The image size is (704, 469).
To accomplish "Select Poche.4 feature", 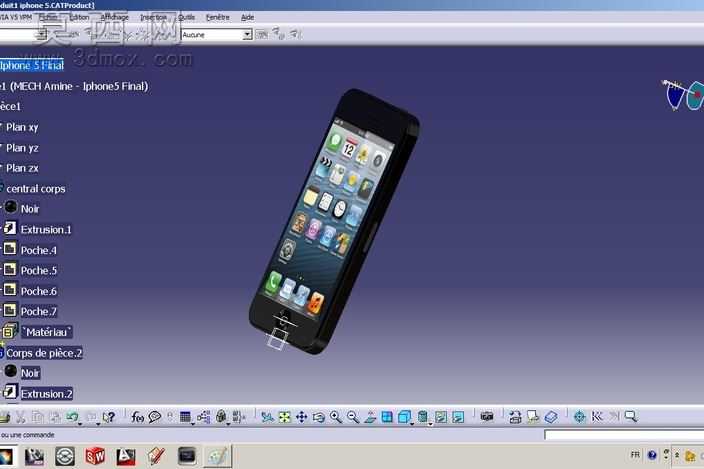I will coord(39,250).
